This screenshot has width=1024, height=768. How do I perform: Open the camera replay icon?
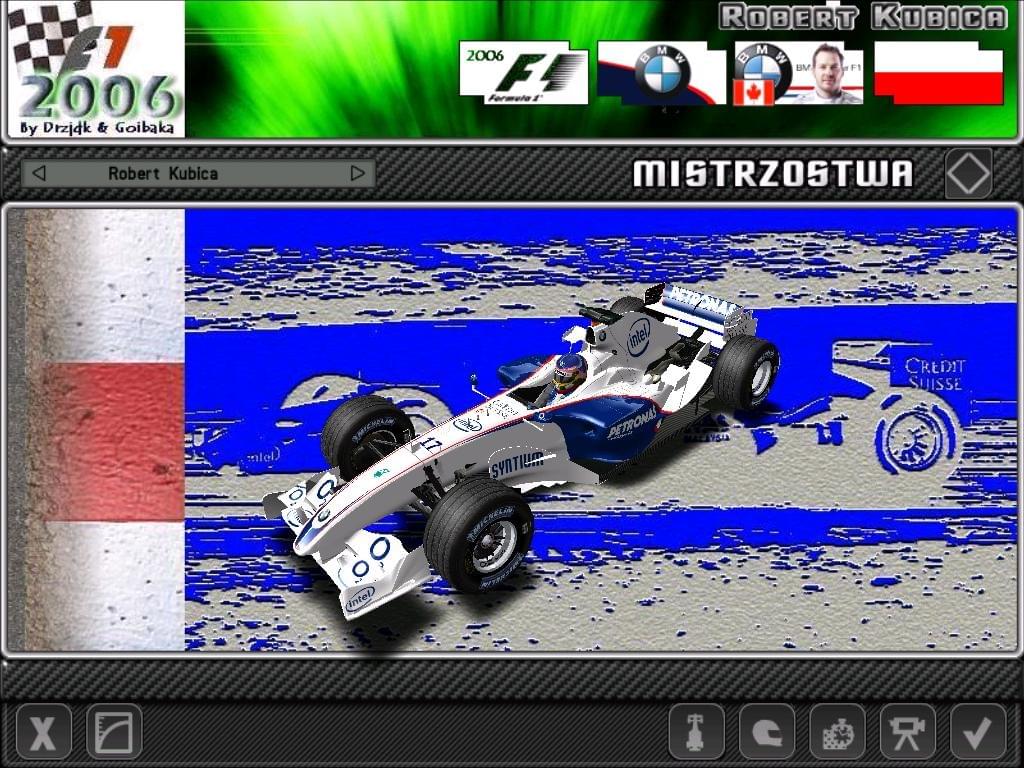pyautogui.click(x=908, y=731)
